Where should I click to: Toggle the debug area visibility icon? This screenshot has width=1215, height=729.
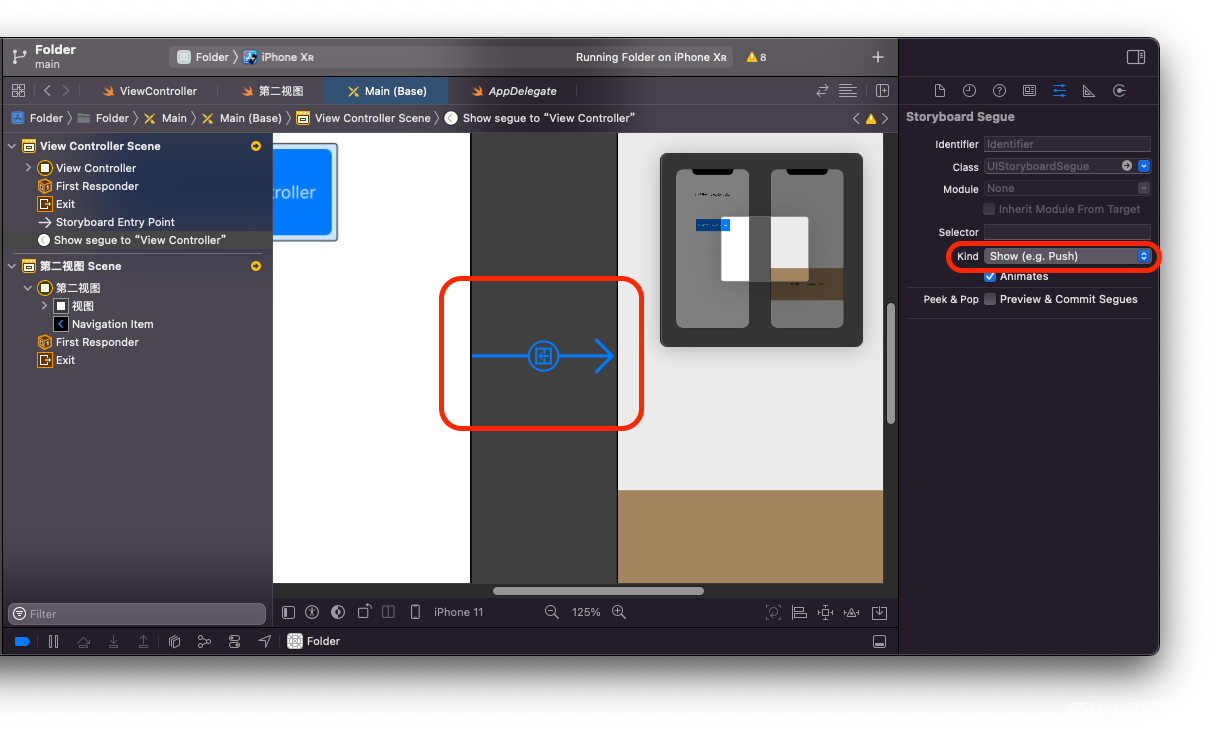click(880, 641)
